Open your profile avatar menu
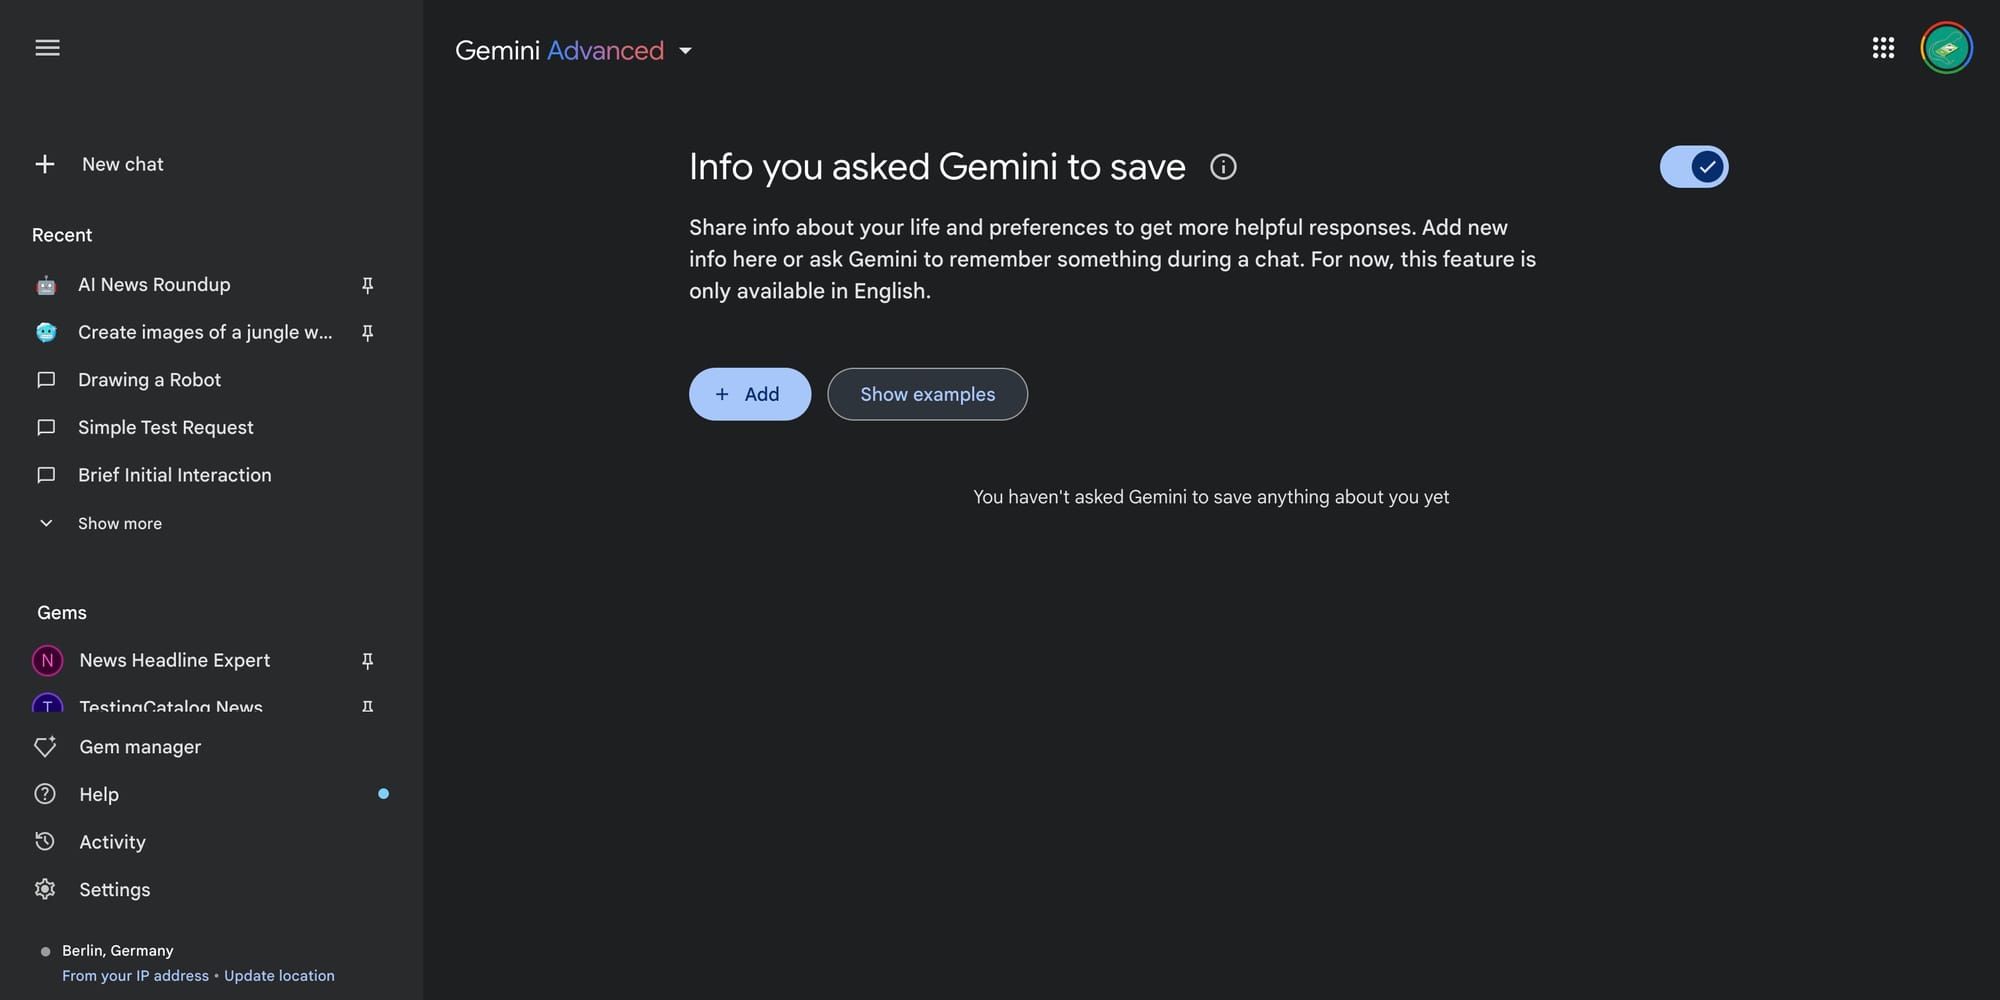Screen dimensions: 2000x1000 [1946, 47]
